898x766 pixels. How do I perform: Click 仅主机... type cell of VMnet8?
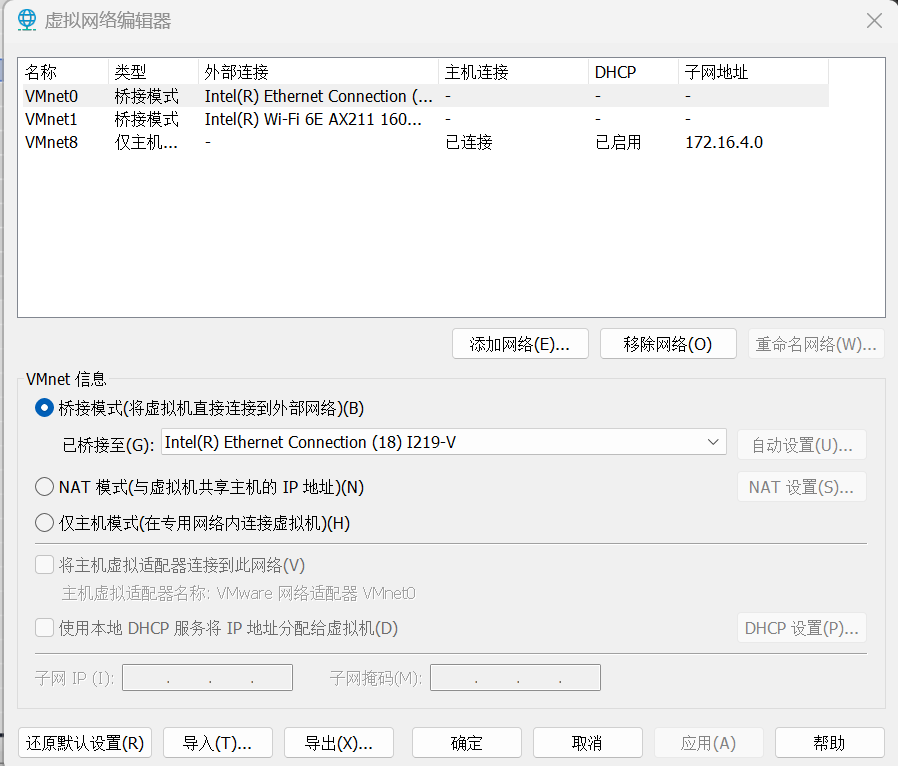click(146, 142)
